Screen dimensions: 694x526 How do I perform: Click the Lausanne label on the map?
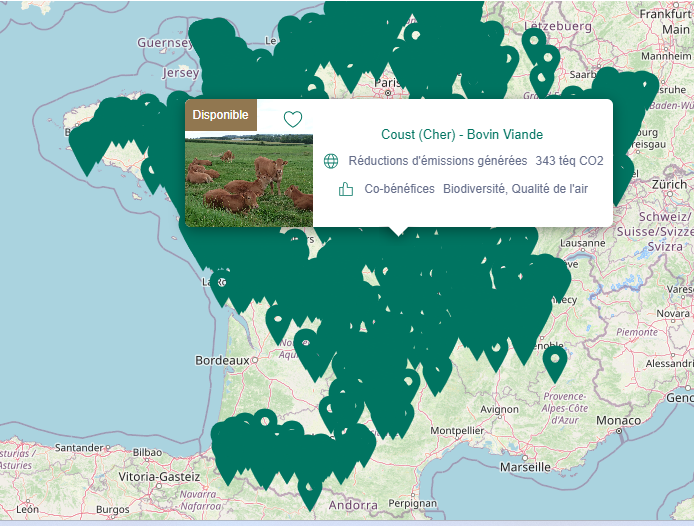click(x=582, y=243)
